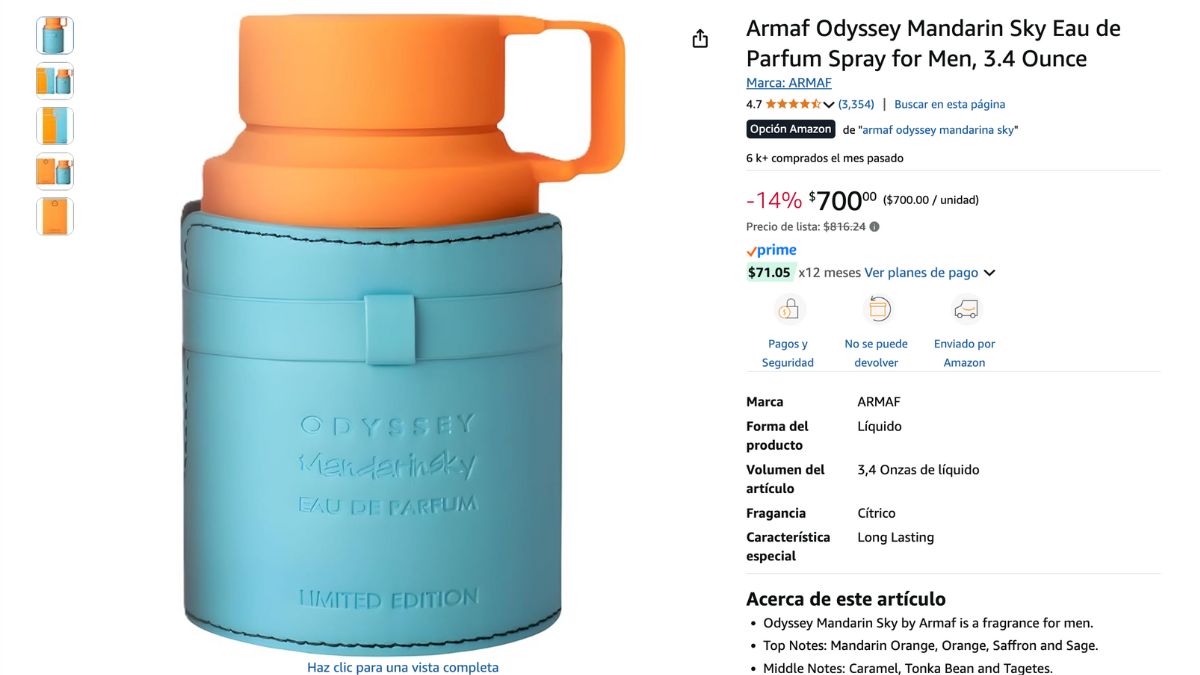
Task: Open the Marca: ARMAF brand link
Action: (x=788, y=83)
